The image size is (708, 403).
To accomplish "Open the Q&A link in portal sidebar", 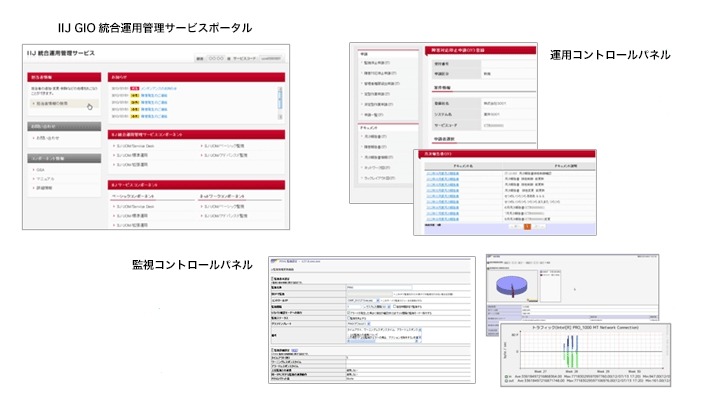I will click(40, 170).
